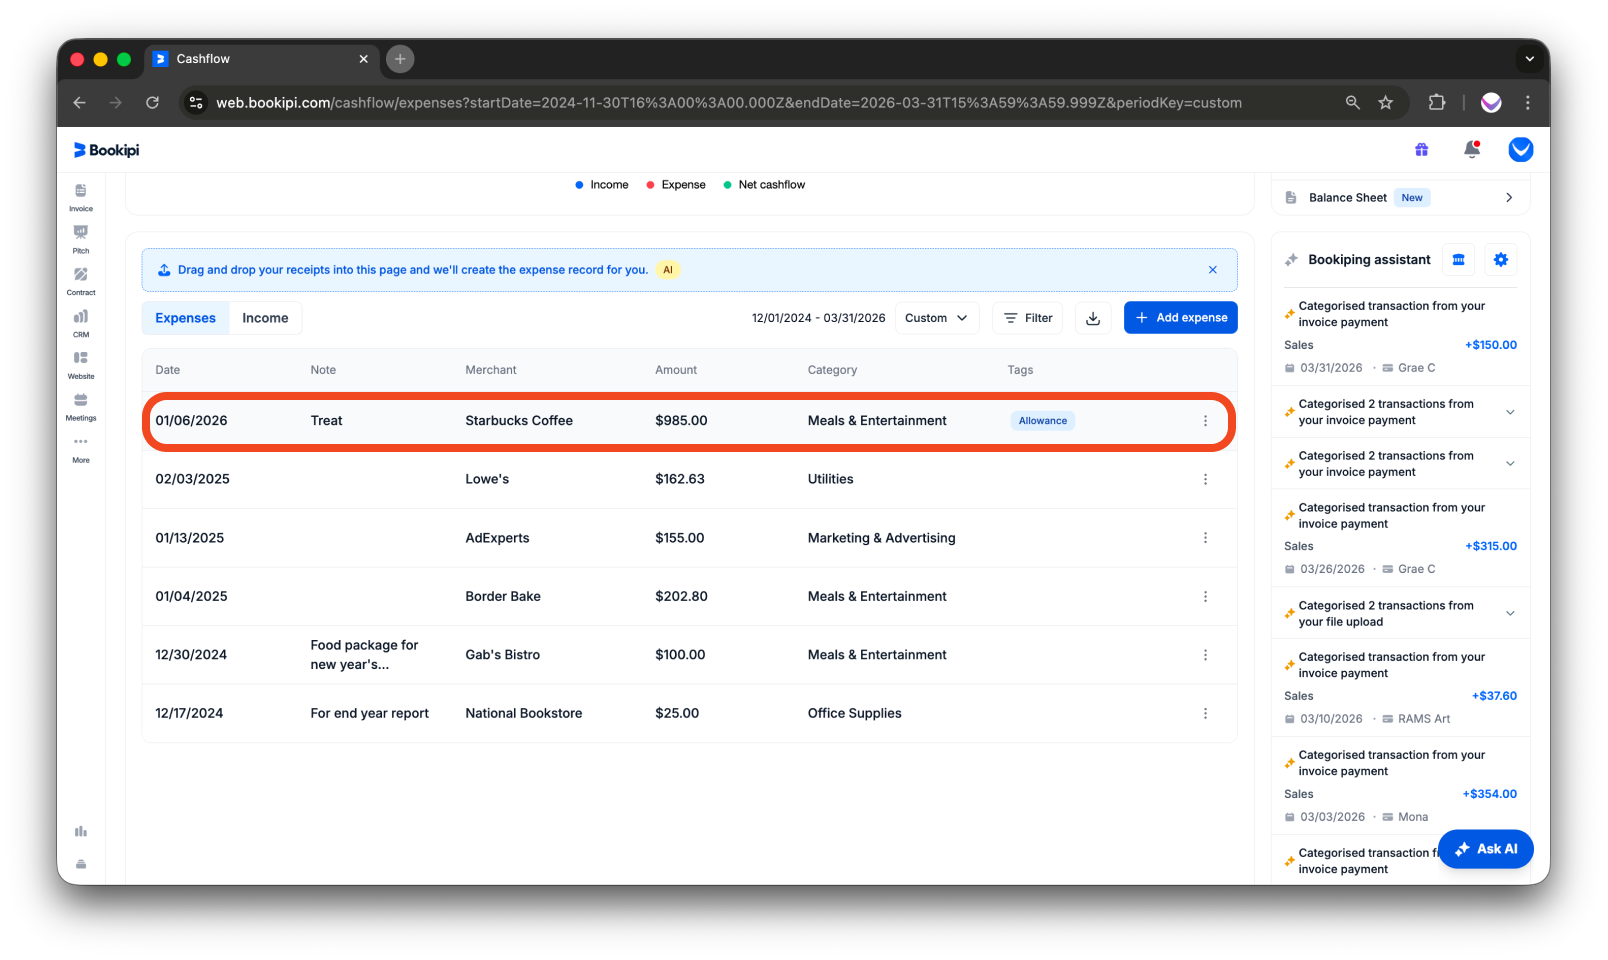Screen dimensions: 1608x960
Task: Open the notifications bell
Action: [1472, 149]
